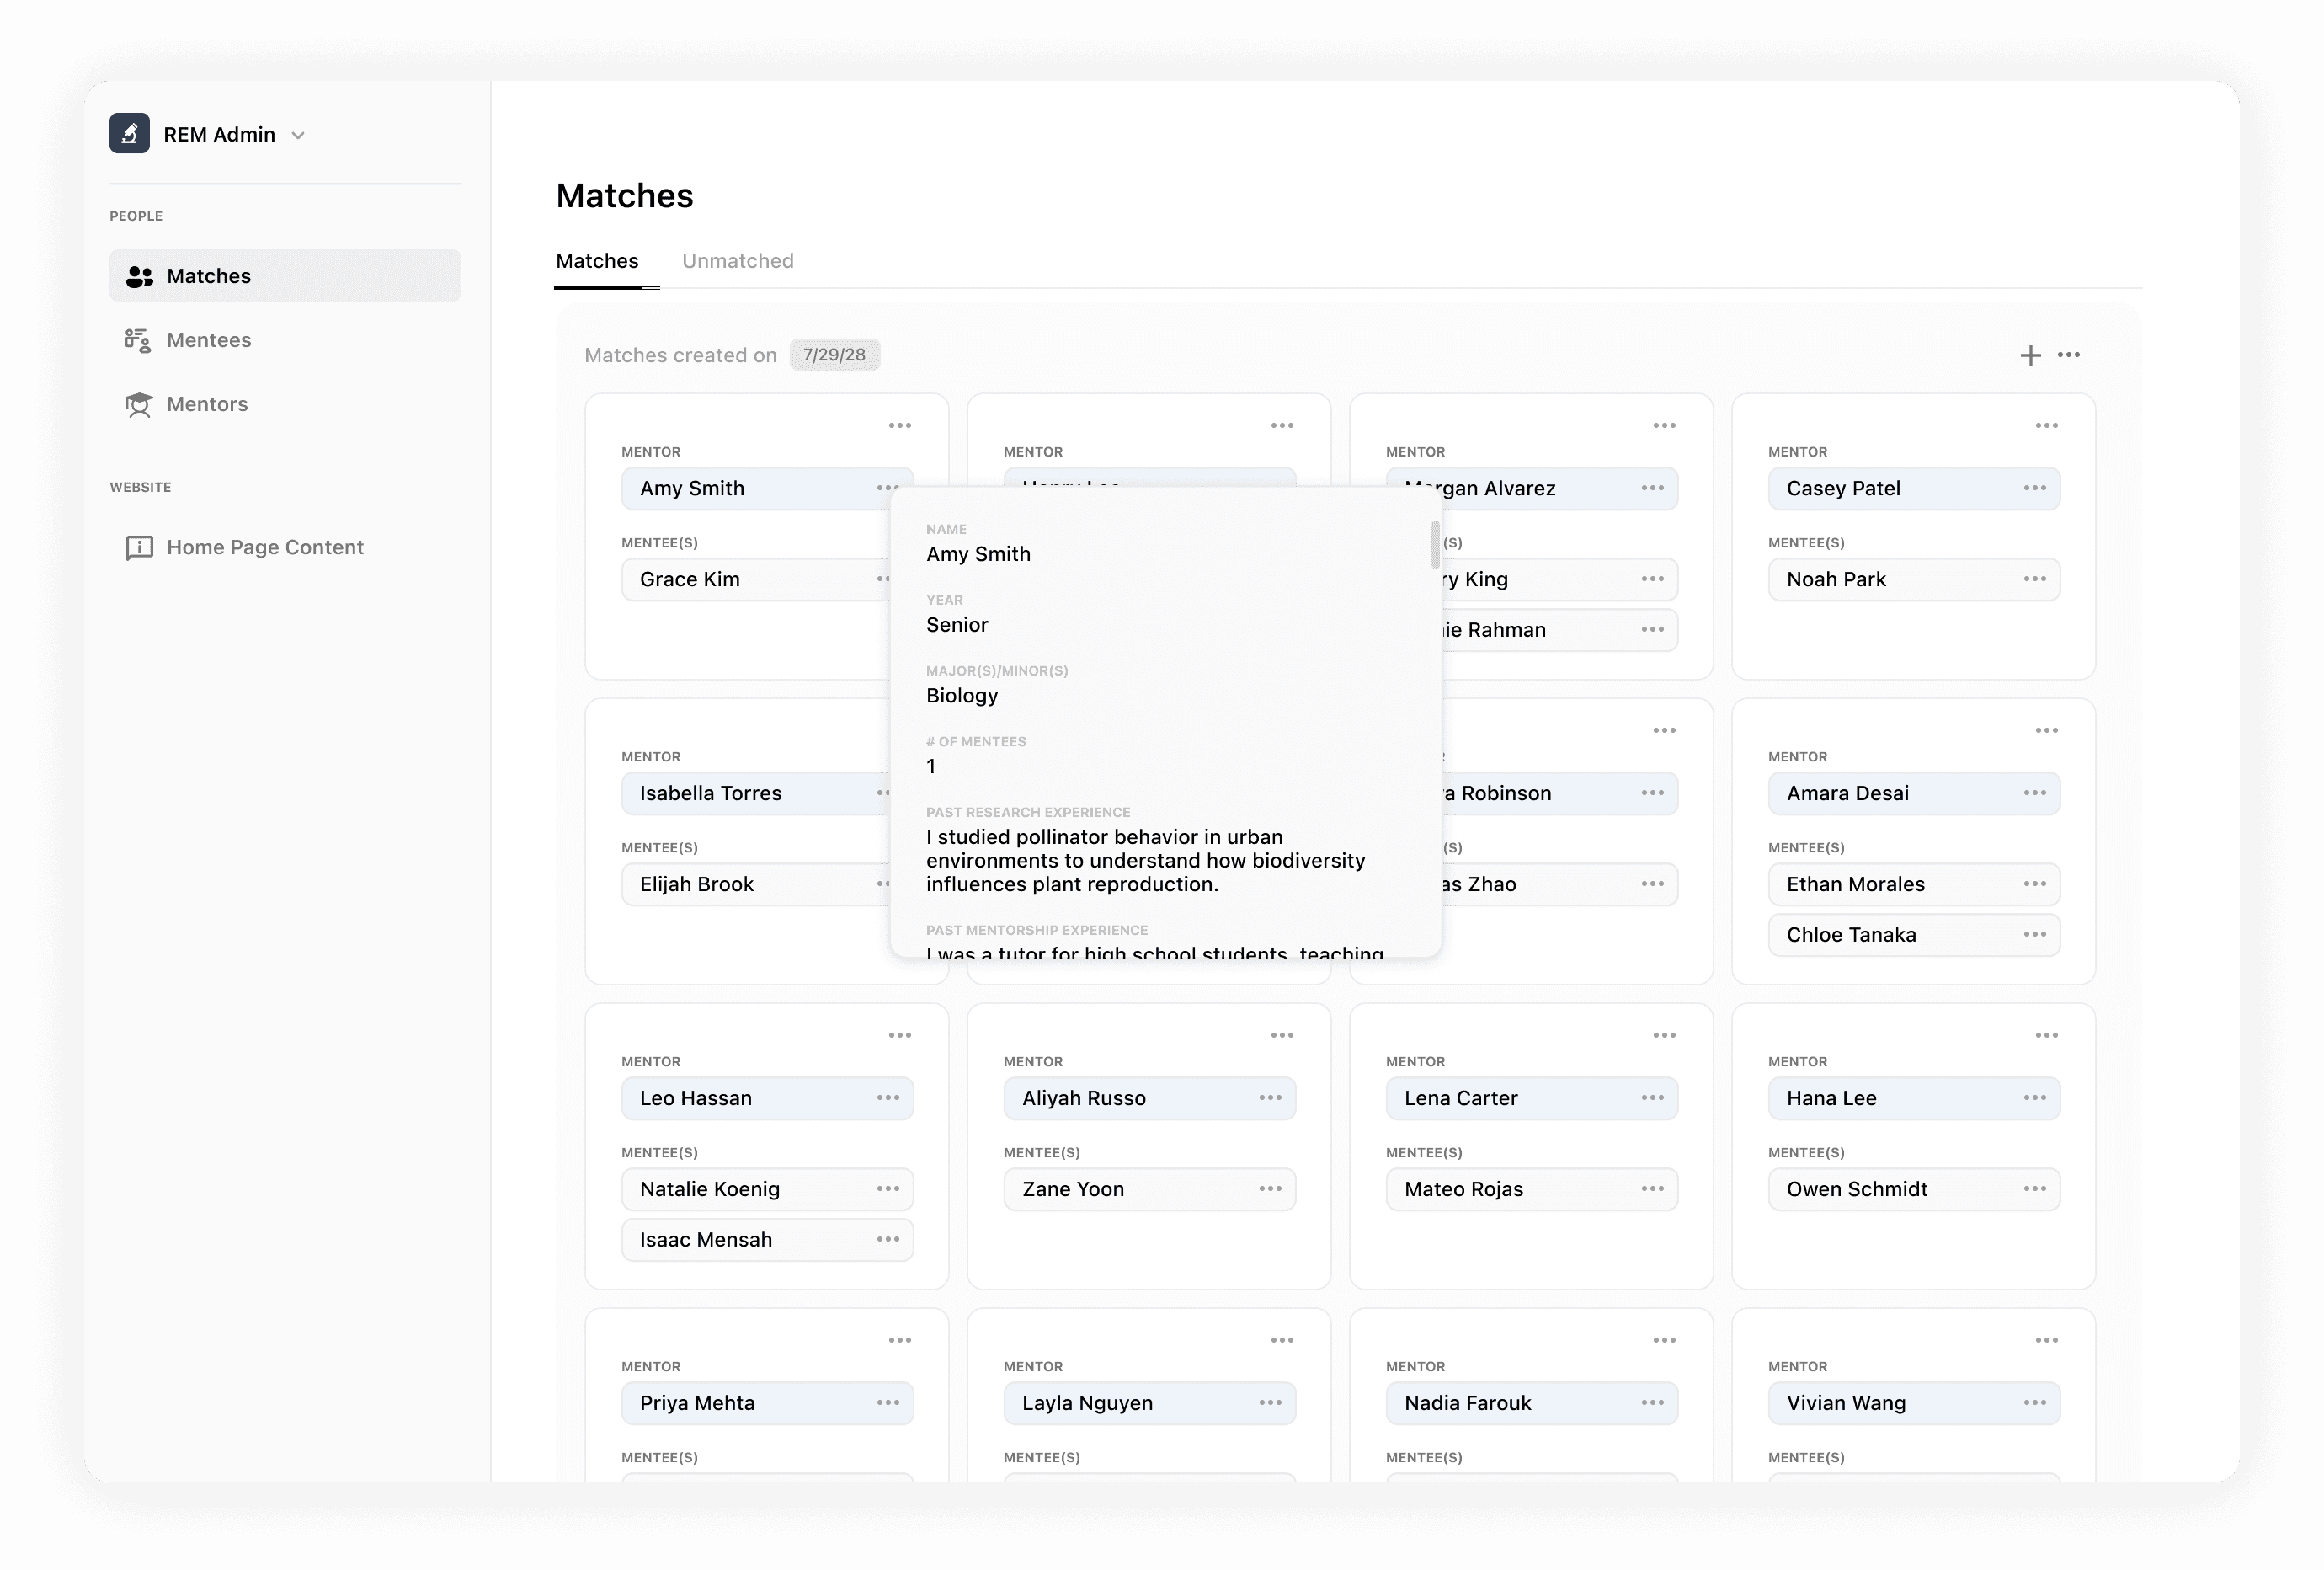The width and height of the screenshot is (2324, 1570).
Task: Click the plus icon to add match
Action: (x=2030, y=356)
